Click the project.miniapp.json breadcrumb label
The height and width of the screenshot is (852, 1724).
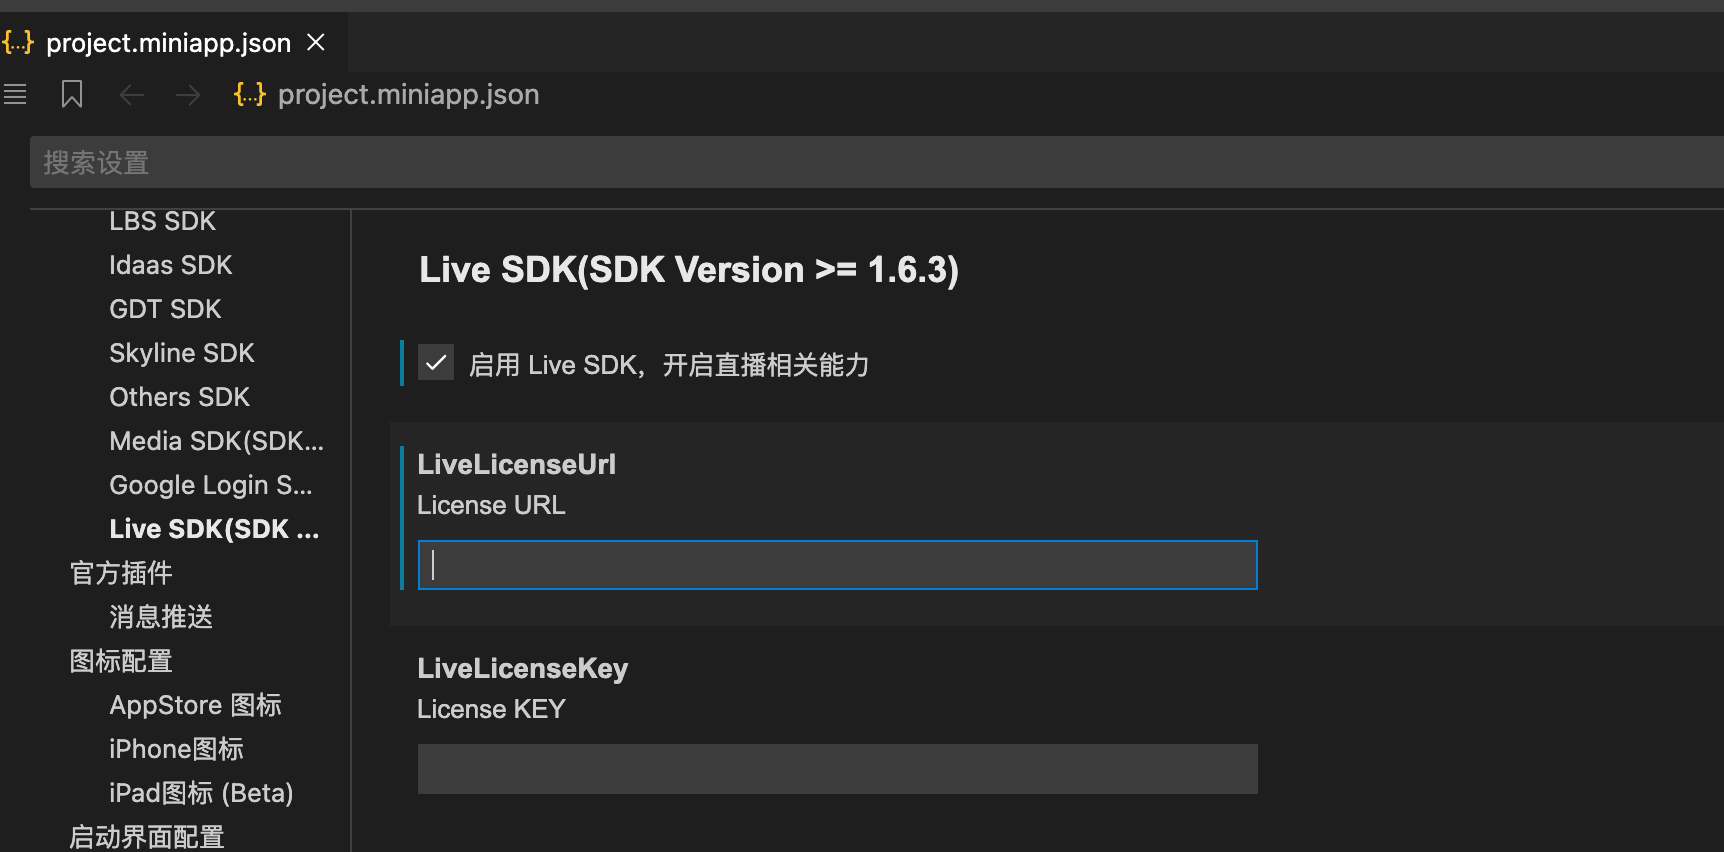408,95
